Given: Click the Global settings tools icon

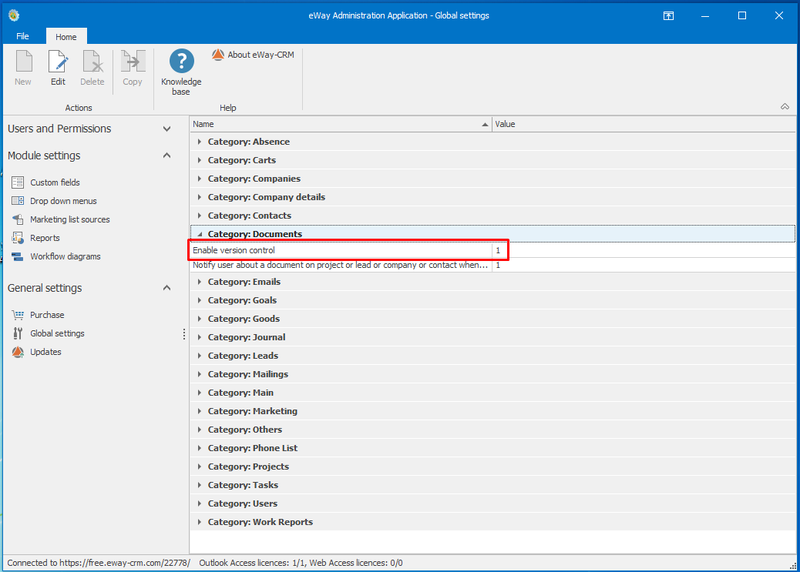Looking at the screenshot, I should tap(18, 333).
